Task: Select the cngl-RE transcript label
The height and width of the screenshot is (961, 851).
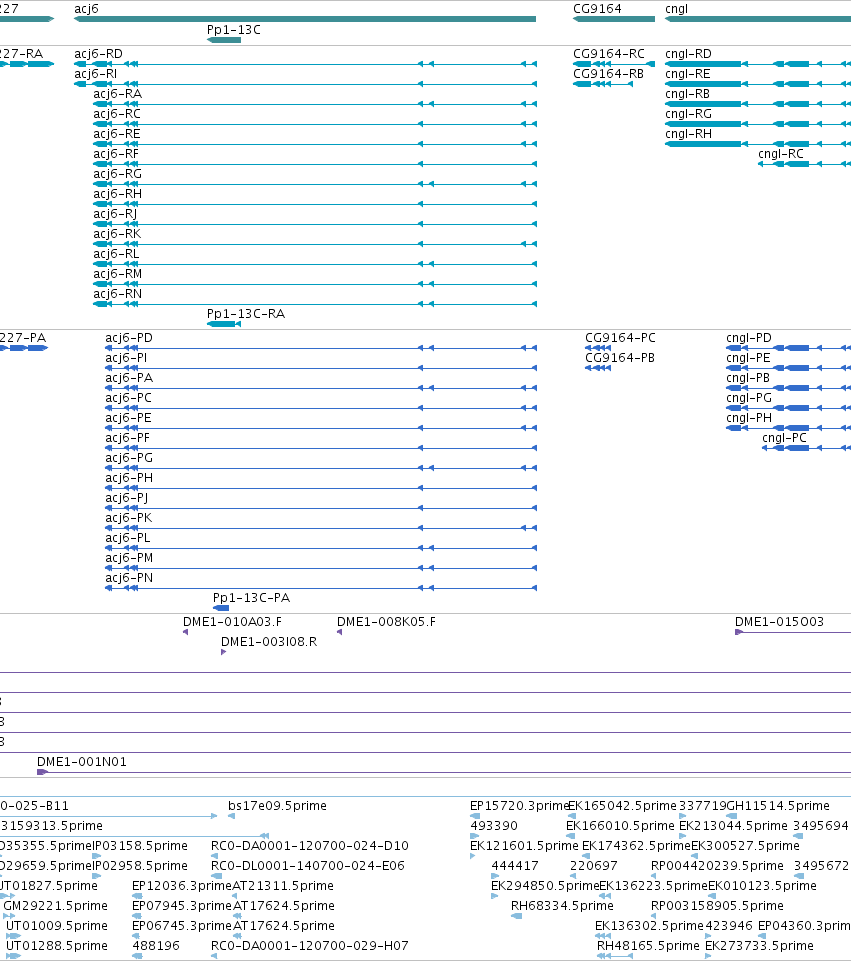Action: pos(688,74)
